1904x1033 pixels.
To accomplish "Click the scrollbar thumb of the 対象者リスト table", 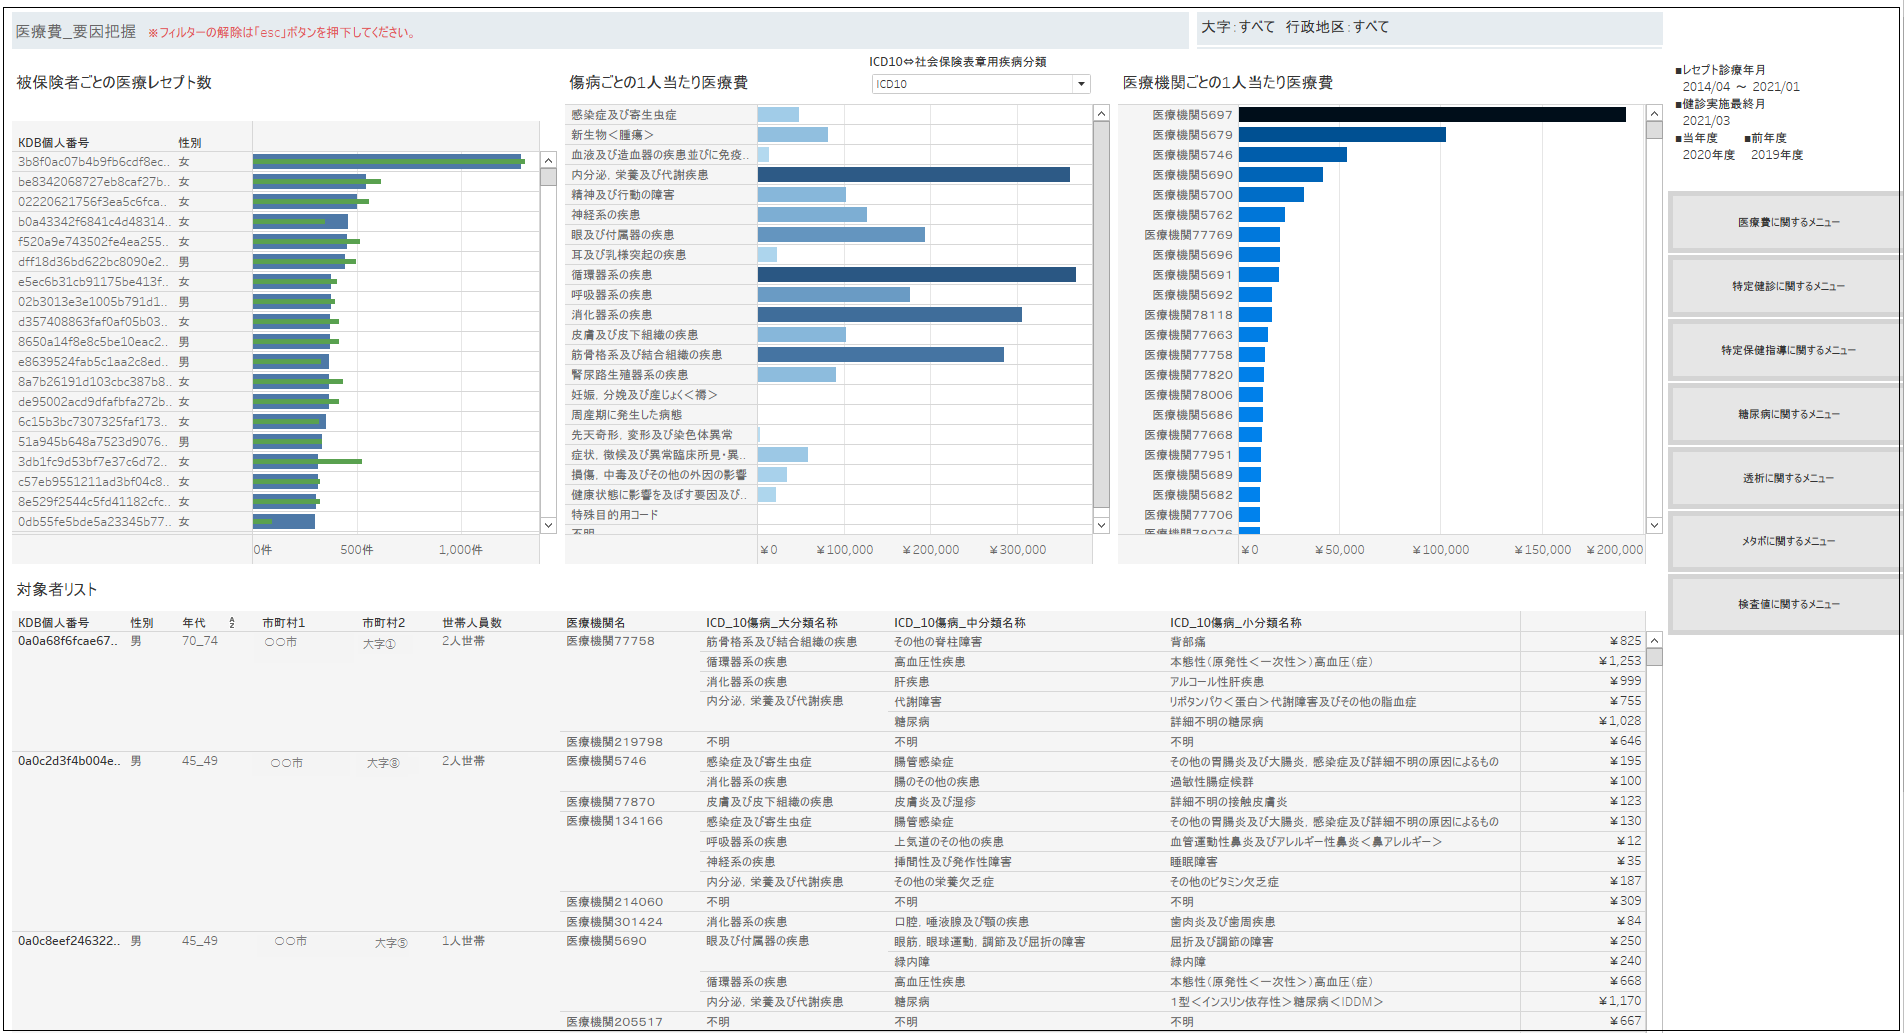I will (x=1655, y=657).
